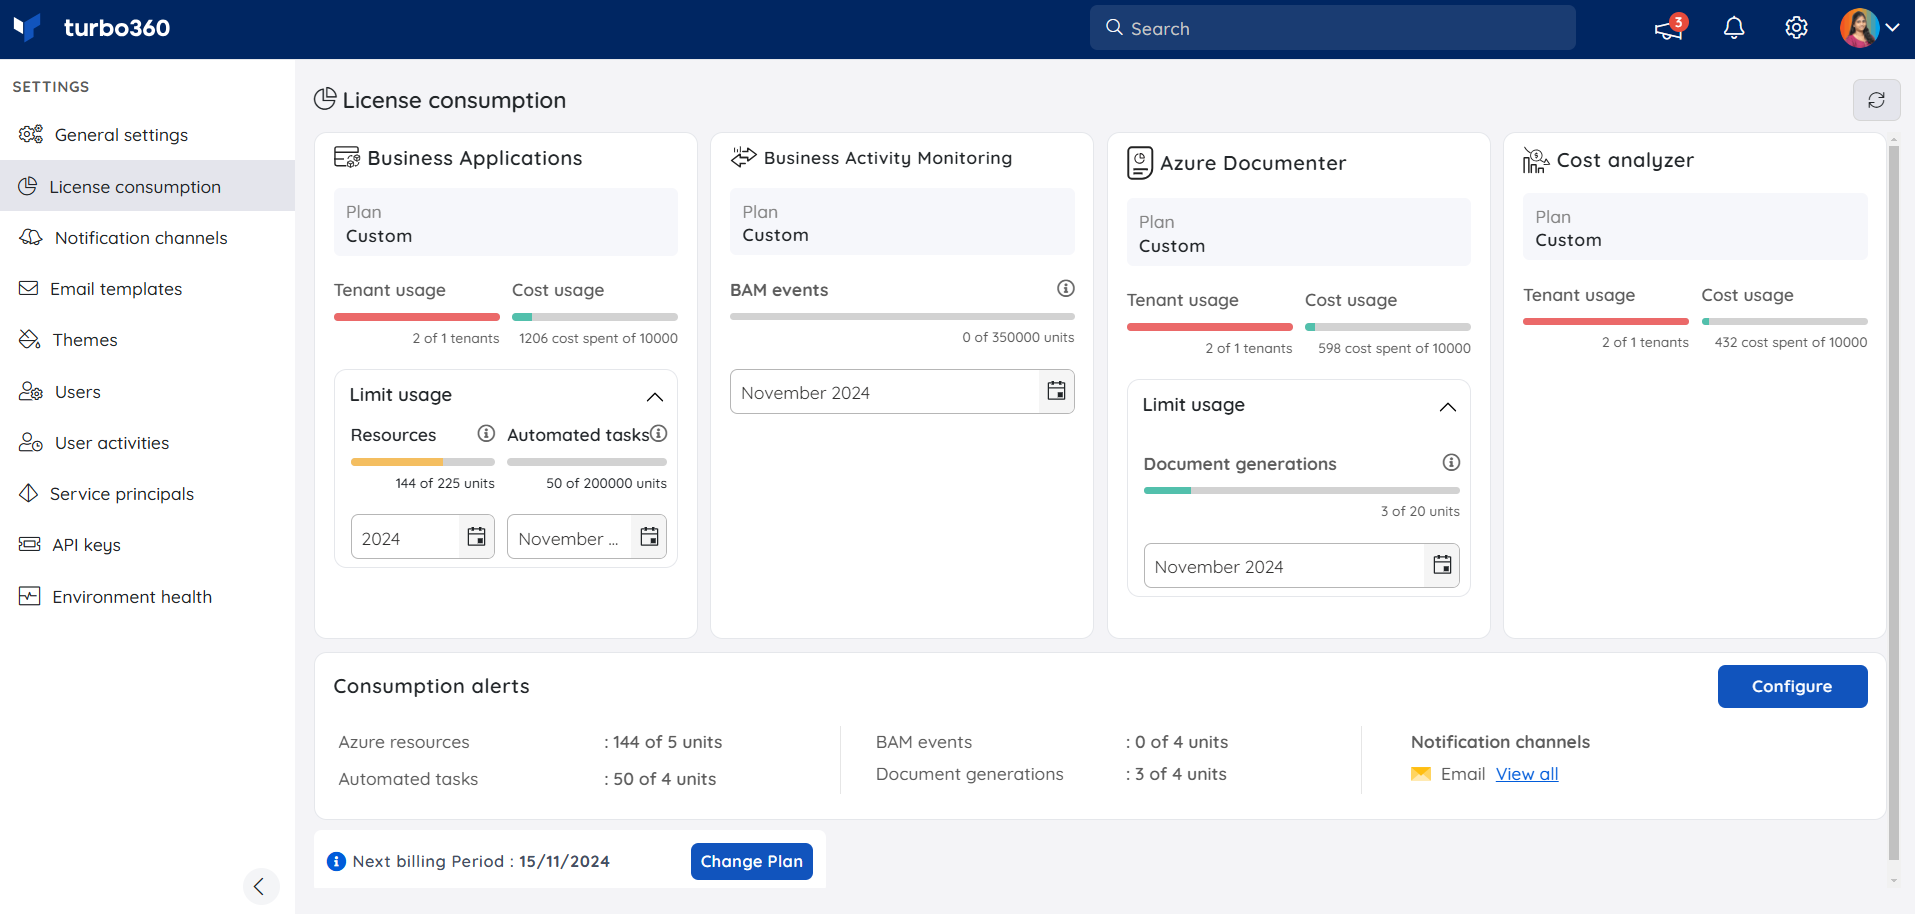Click Business Applications November month field
Image resolution: width=1915 pixels, height=914 pixels.
click(570, 538)
